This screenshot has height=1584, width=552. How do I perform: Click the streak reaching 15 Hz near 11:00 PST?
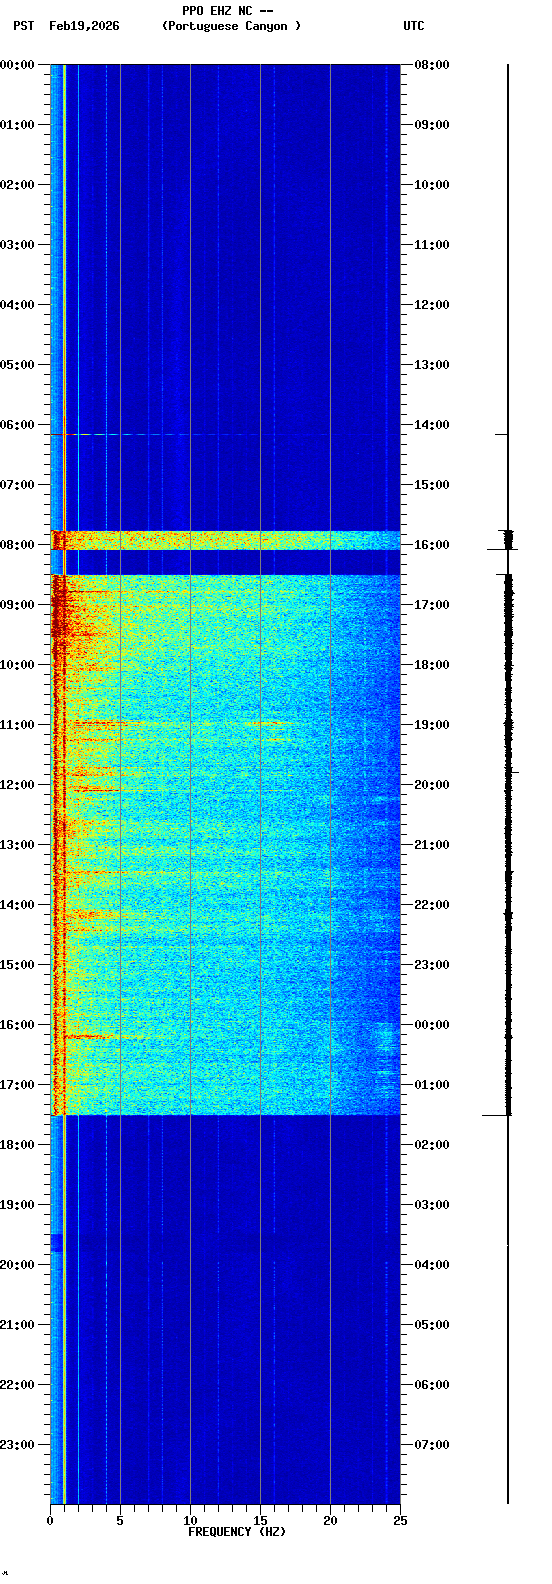[x=180, y=721]
